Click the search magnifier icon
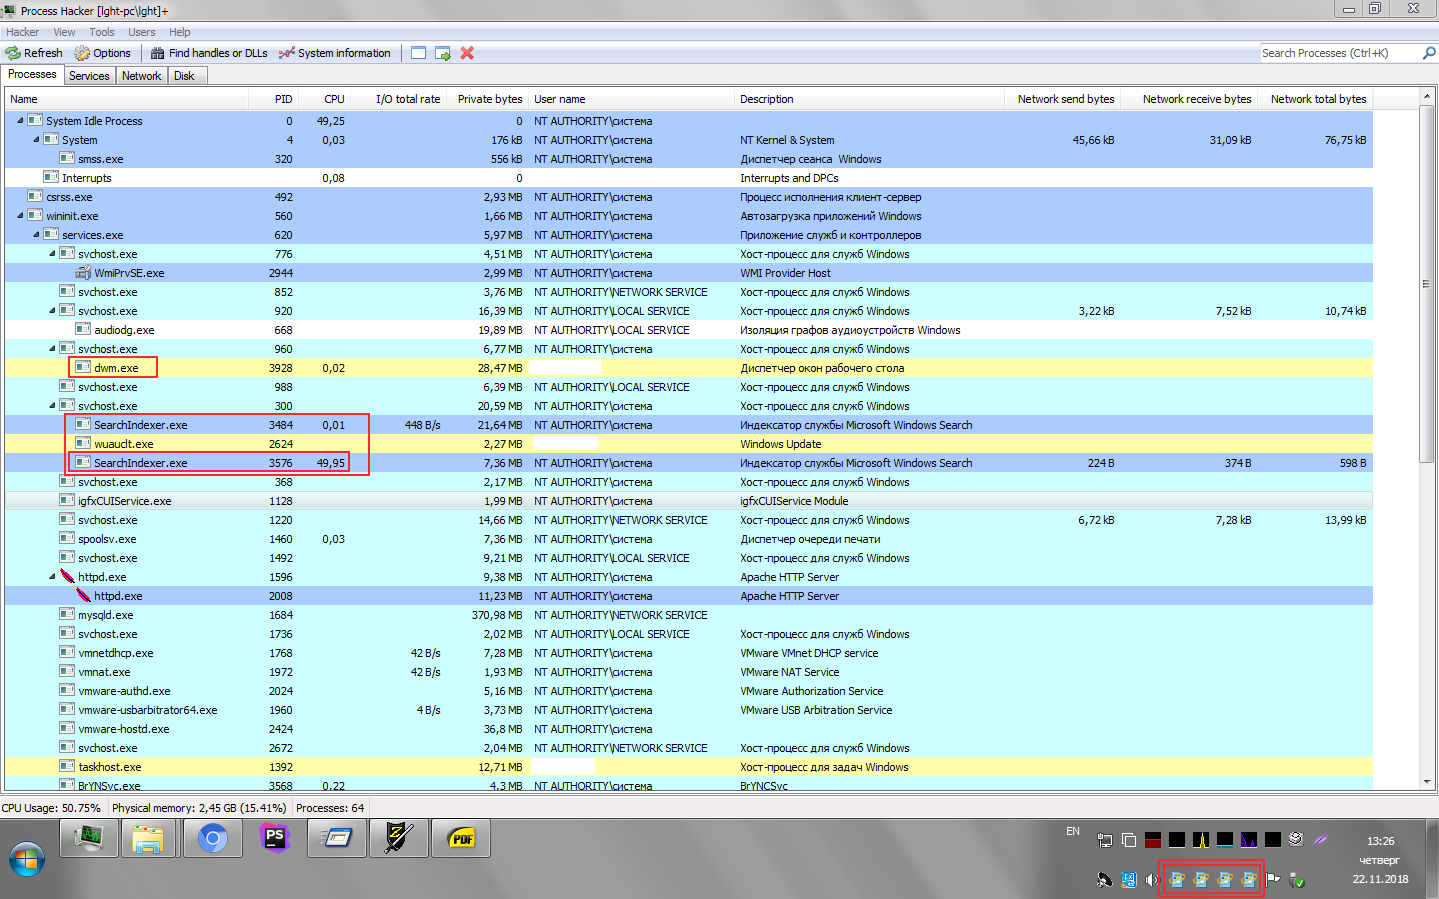The width and height of the screenshot is (1439, 899). coord(1429,53)
